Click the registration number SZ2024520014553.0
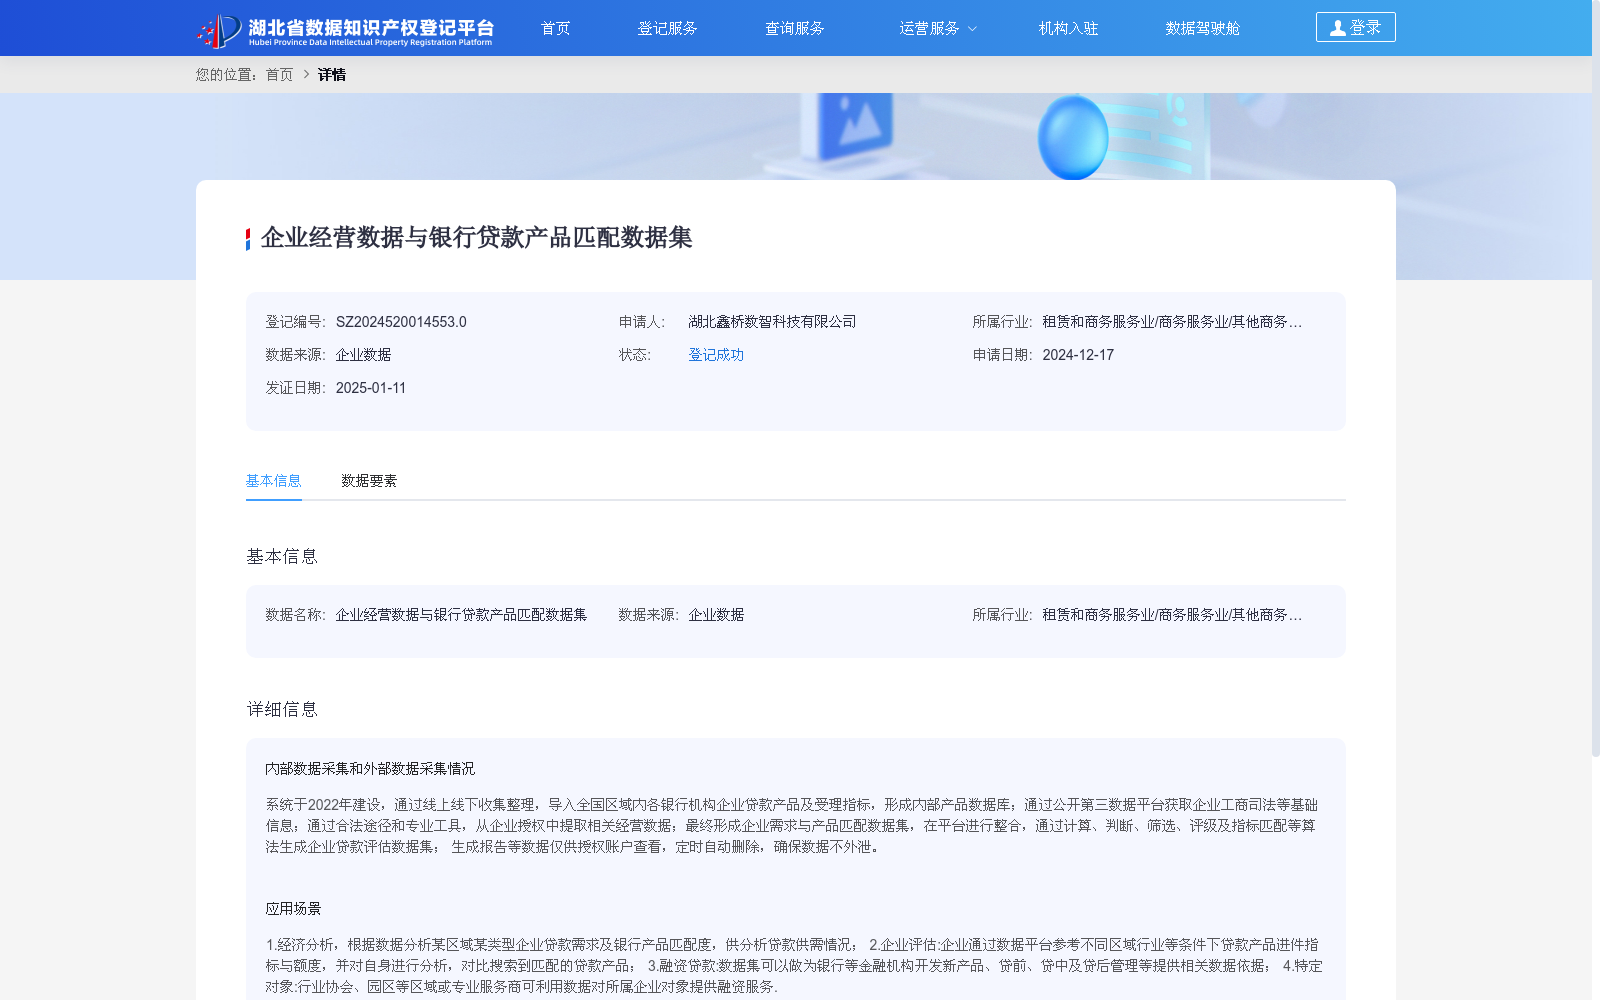This screenshot has height=1000, width=1600. (401, 322)
